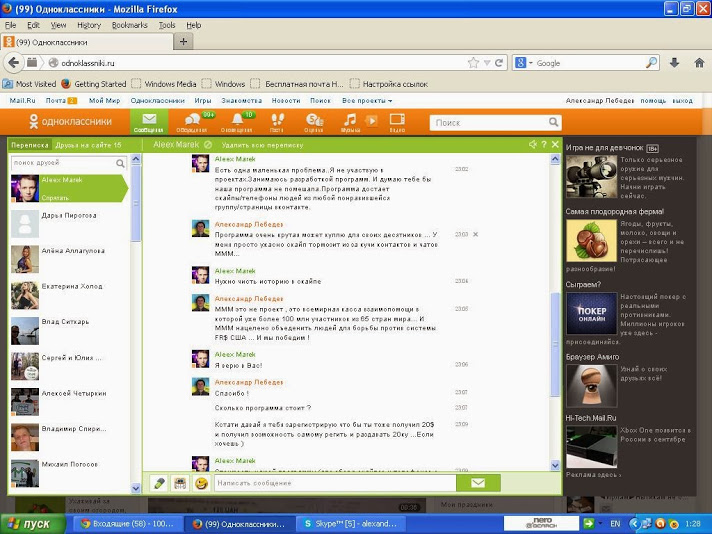Click the chat scrollbar thumb

pos(555,344)
